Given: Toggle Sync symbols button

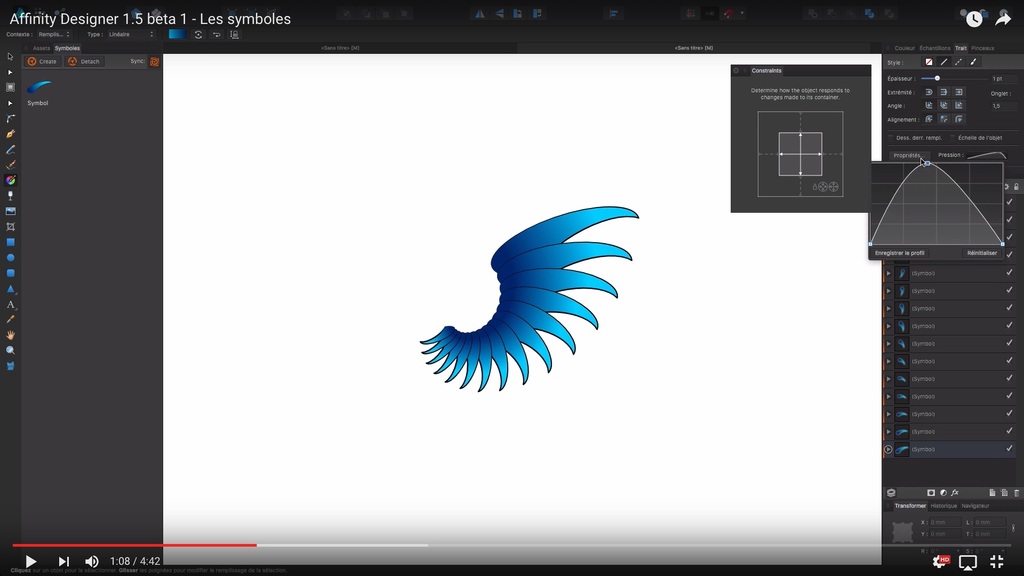Looking at the screenshot, I should 155,61.
